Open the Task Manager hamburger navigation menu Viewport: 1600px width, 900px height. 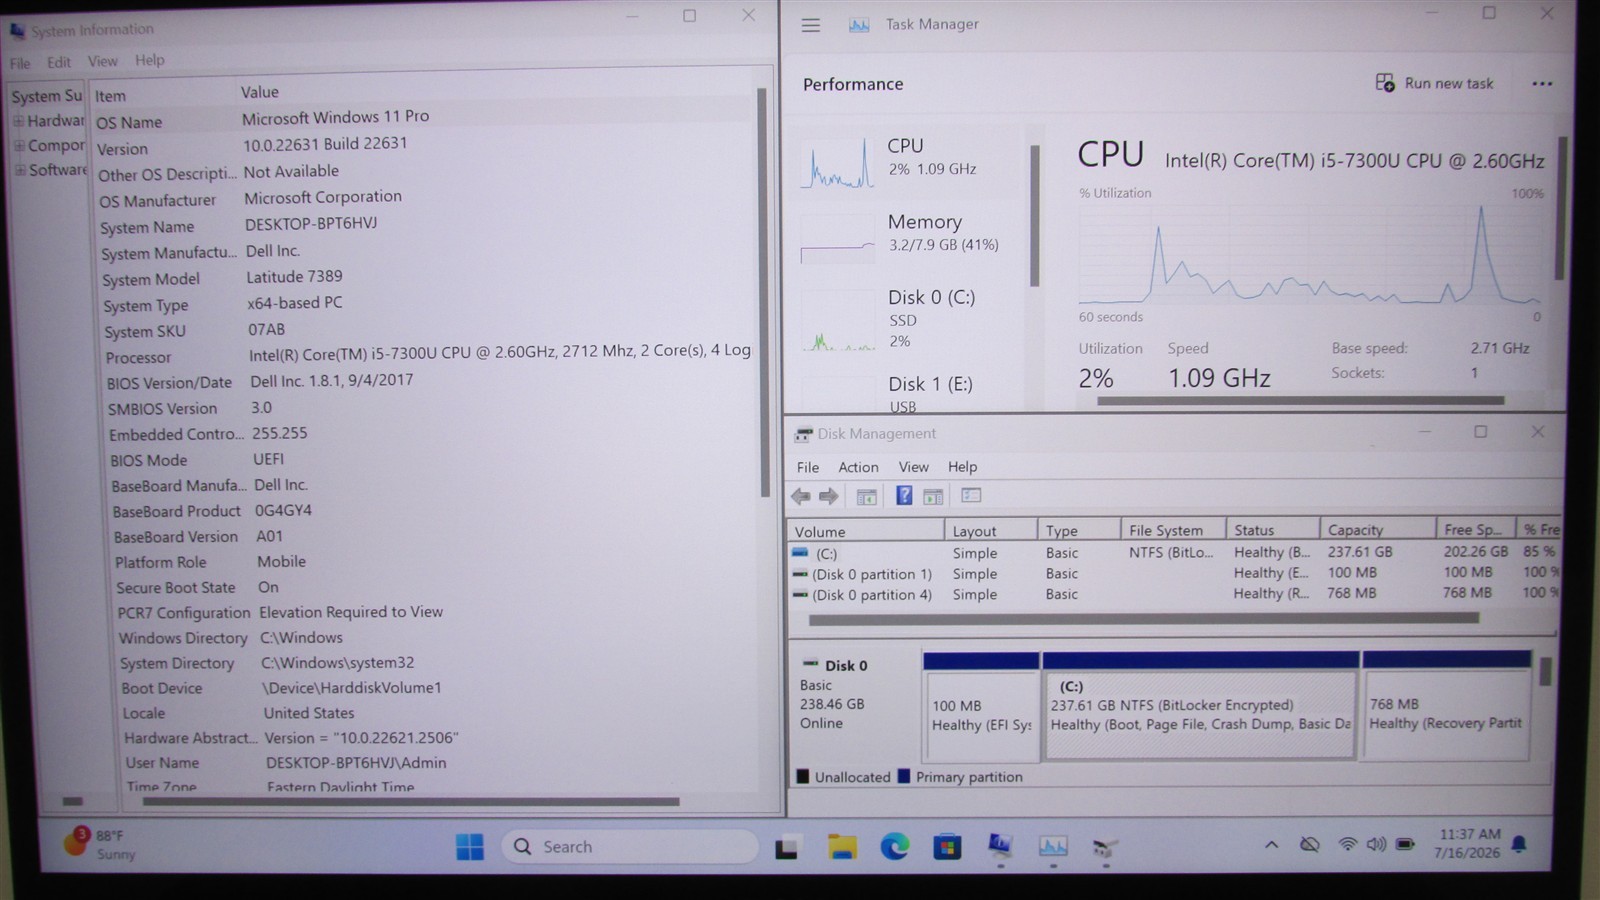[811, 25]
